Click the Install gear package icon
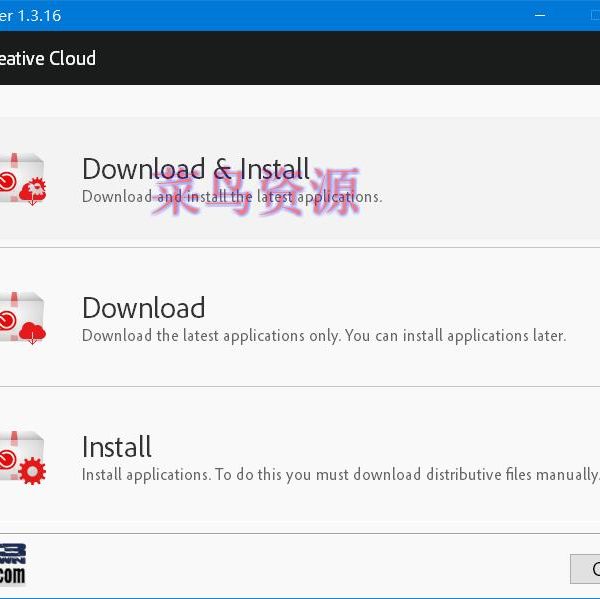Screen dimensions: 600x599 point(22,457)
